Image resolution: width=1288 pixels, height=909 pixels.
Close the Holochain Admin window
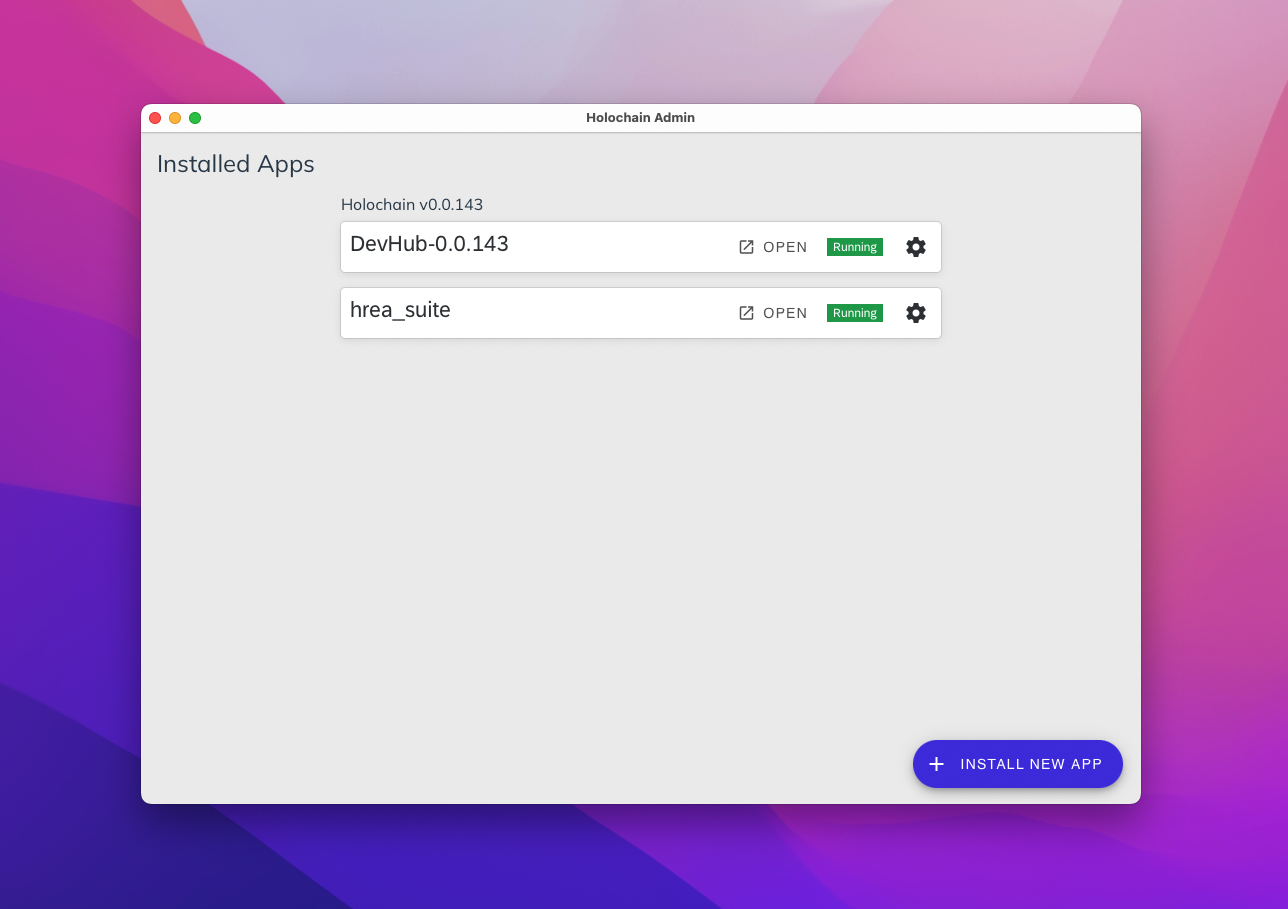pos(155,118)
